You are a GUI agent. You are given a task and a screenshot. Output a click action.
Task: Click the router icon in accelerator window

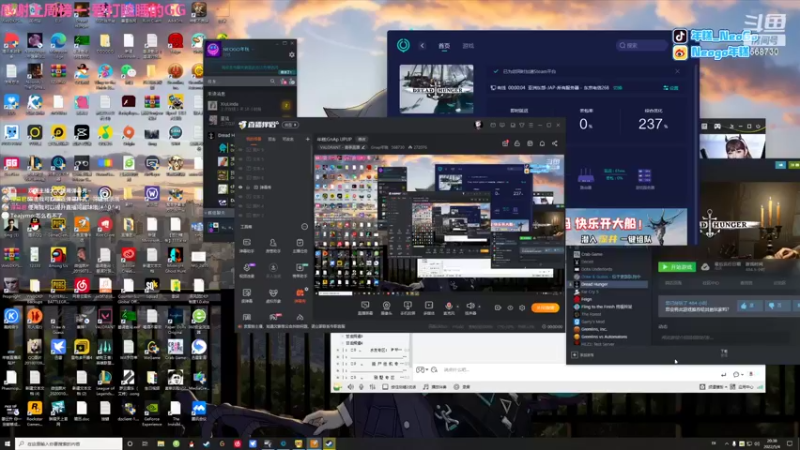[585, 178]
